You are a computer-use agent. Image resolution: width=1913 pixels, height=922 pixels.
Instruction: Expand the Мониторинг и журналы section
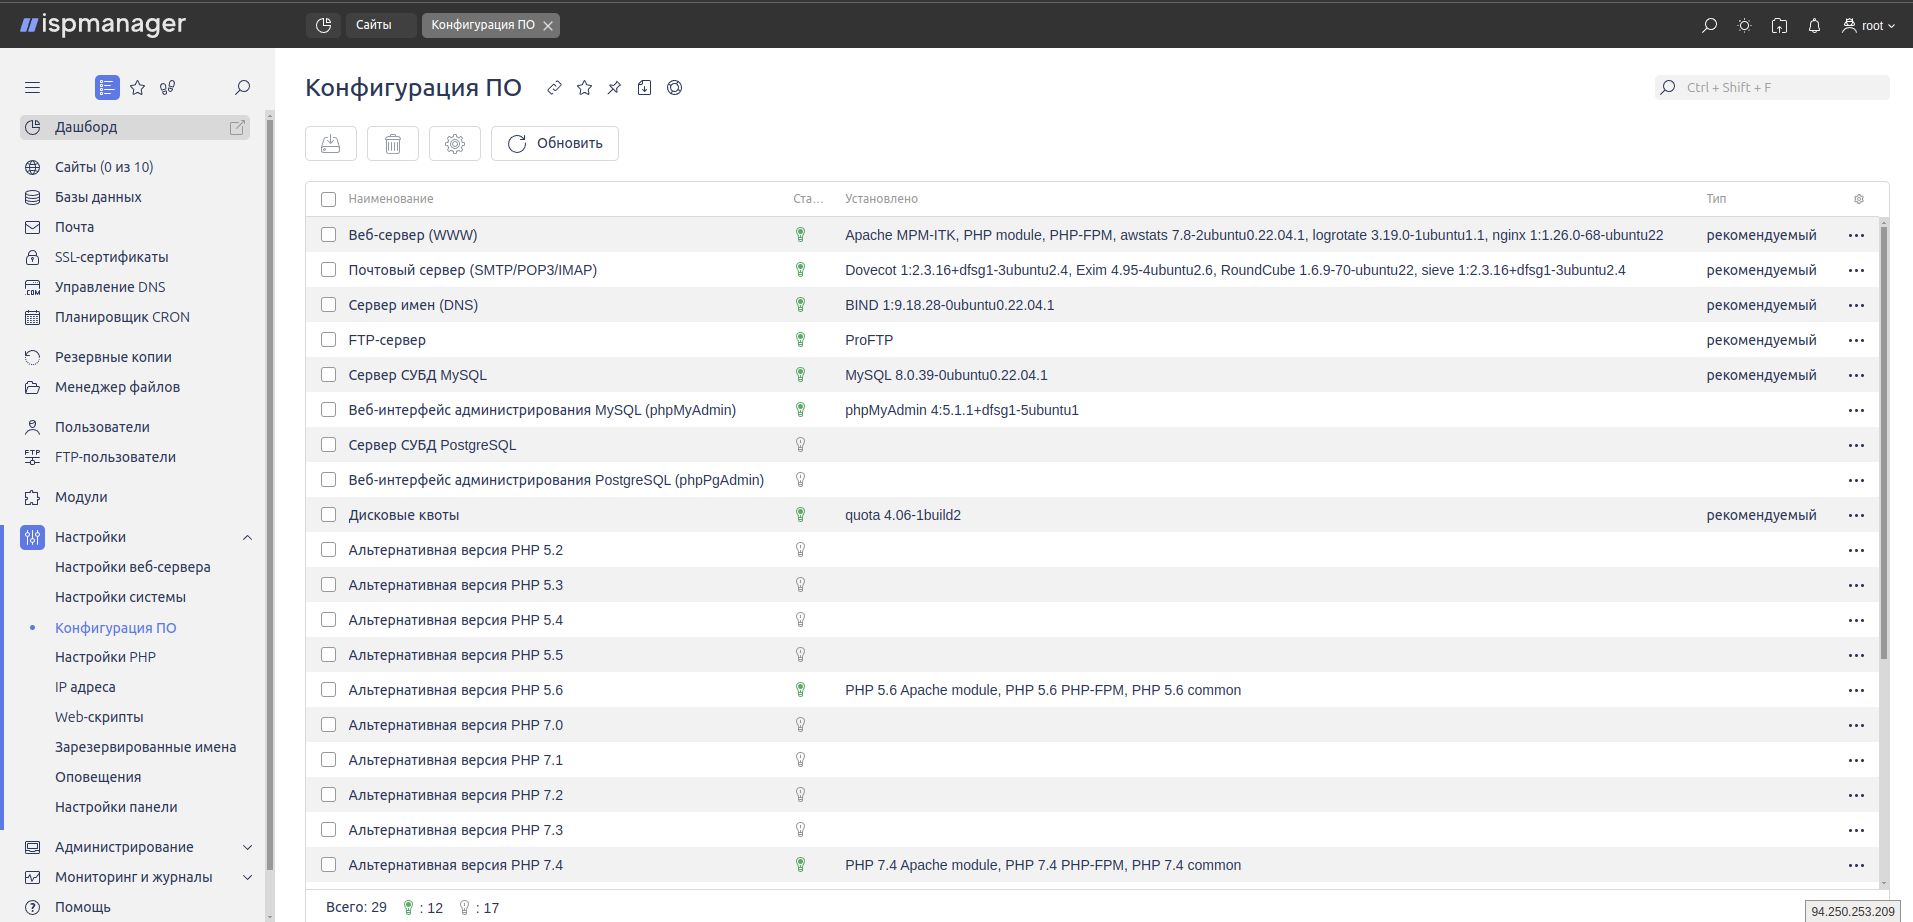pyautogui.click(x=247, y=877)
